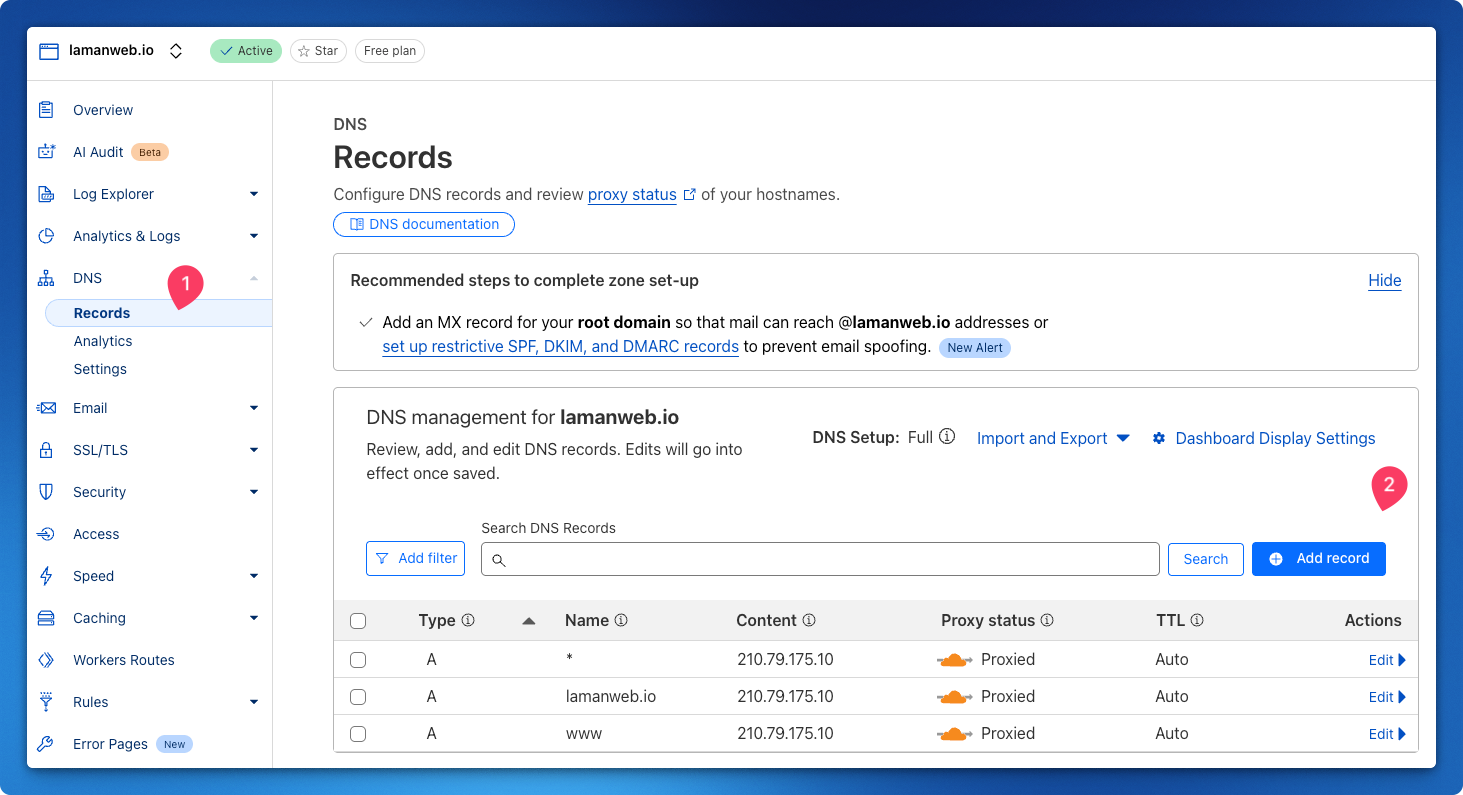Click the Access arrow icon
This screenshot has height=795, width=1463.
(x=46, y=534)
